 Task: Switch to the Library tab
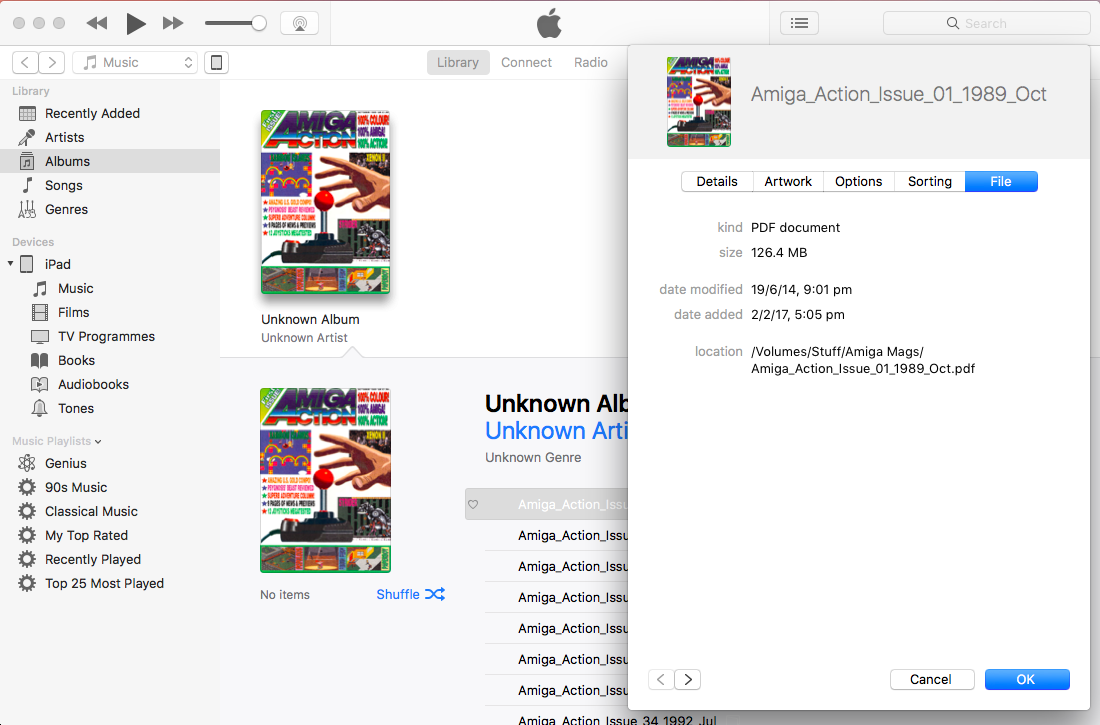click(457, 62)
